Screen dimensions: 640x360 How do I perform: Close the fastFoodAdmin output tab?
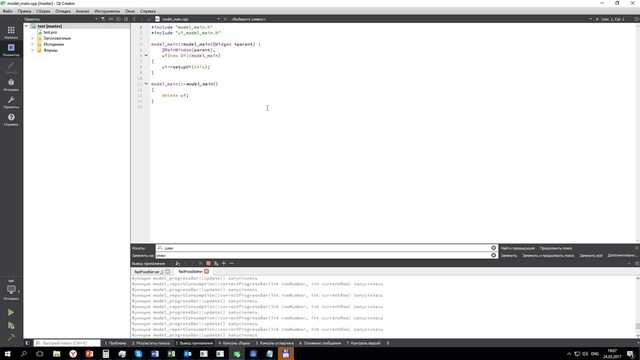(207, 271)
